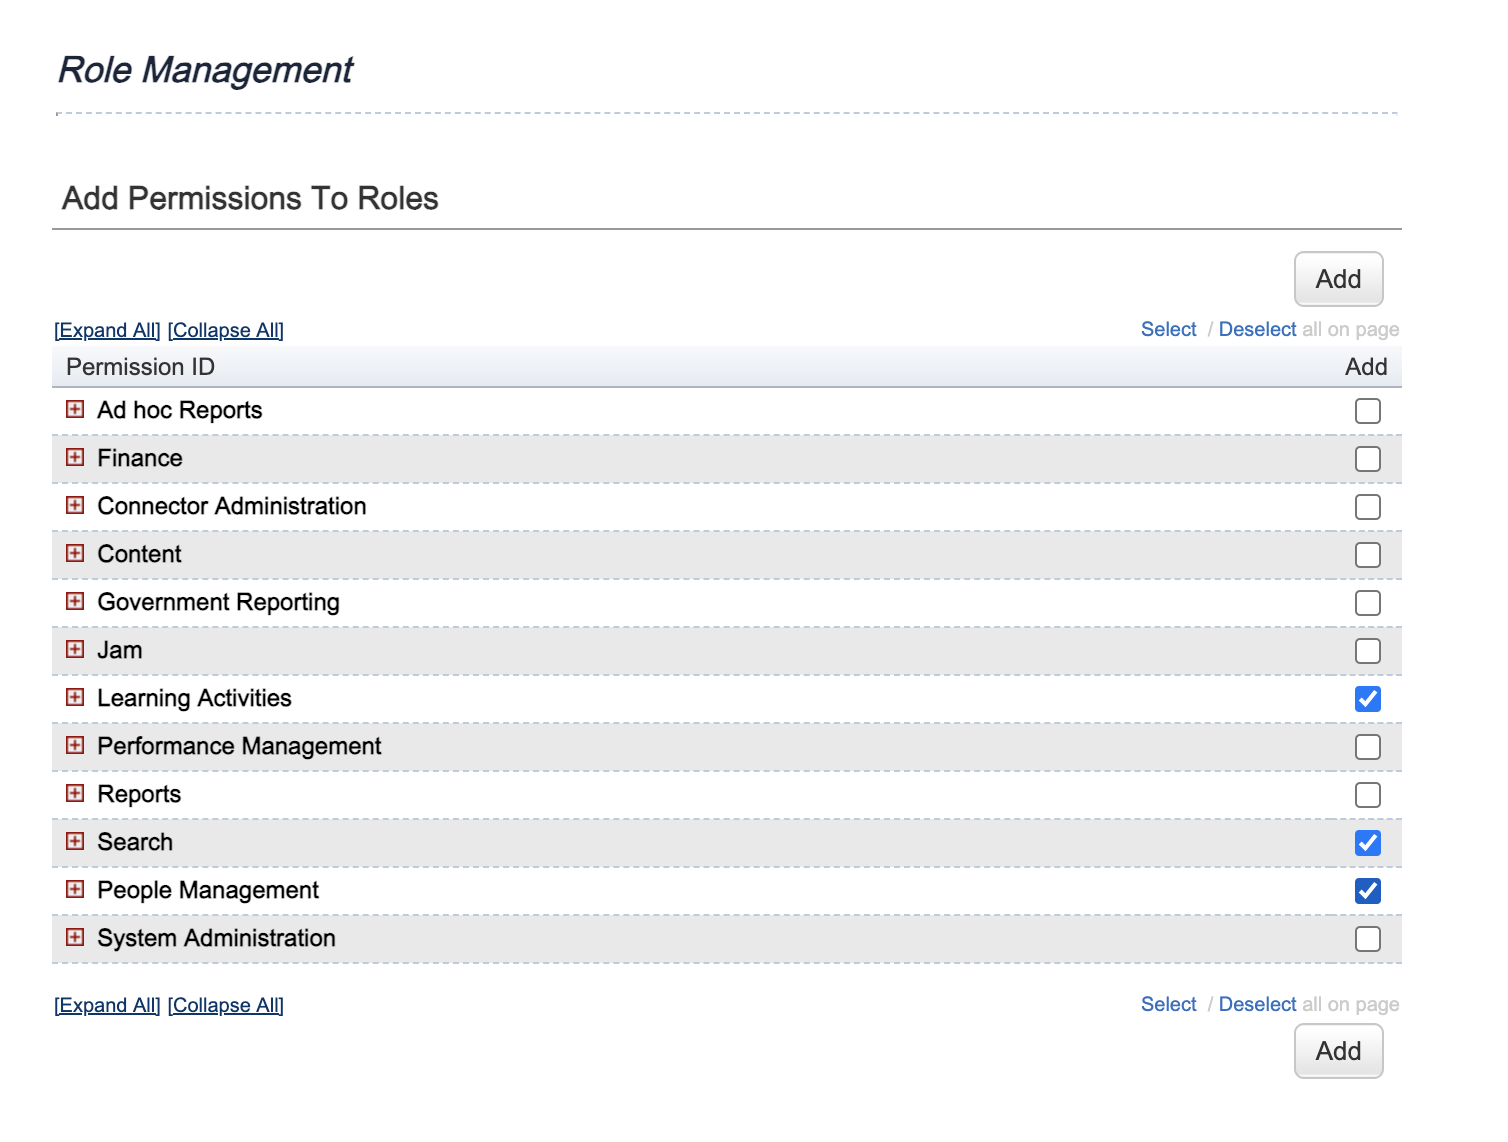Click the Collapse All link

225,330
